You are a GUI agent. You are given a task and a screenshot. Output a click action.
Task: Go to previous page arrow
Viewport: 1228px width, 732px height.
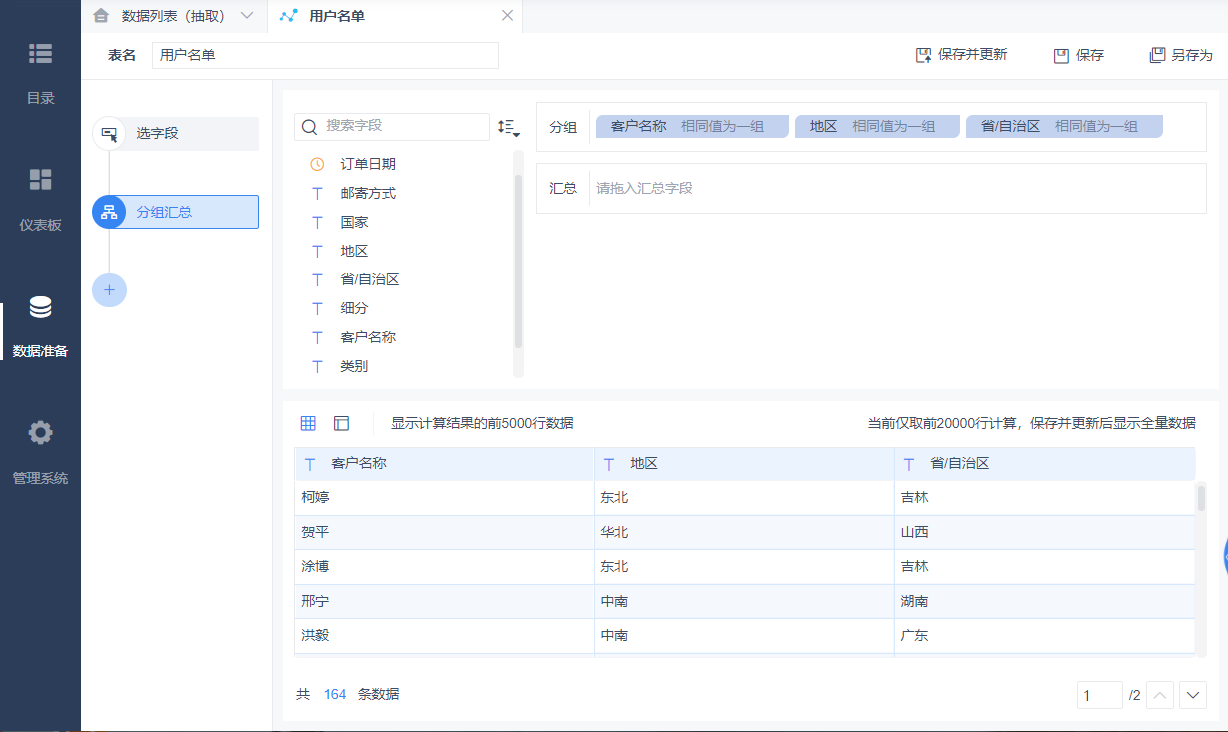click(x=1159, y=695)
